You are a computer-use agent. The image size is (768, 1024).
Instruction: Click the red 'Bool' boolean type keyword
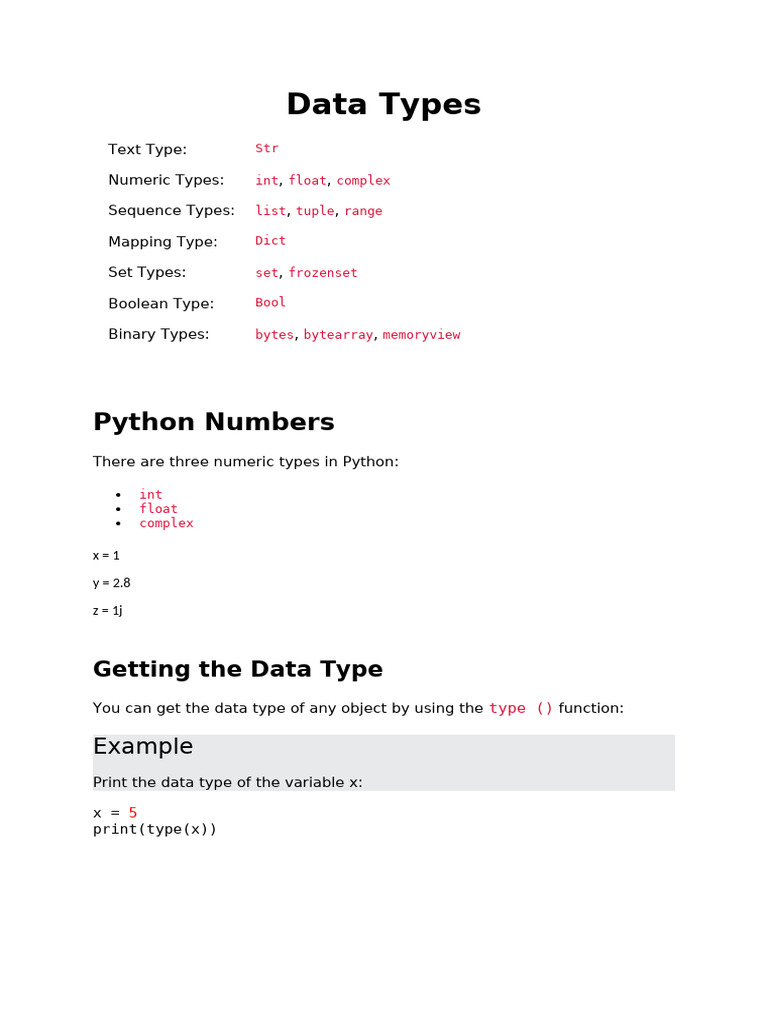[x=270, y=302]
